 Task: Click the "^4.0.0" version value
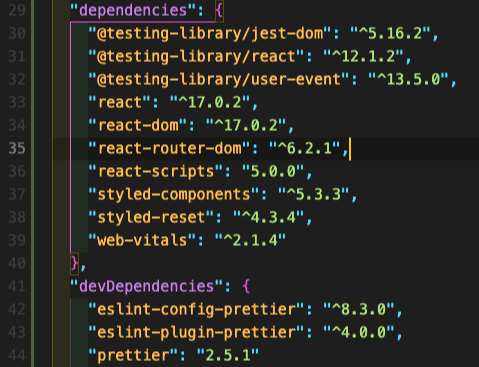point(359,332)
